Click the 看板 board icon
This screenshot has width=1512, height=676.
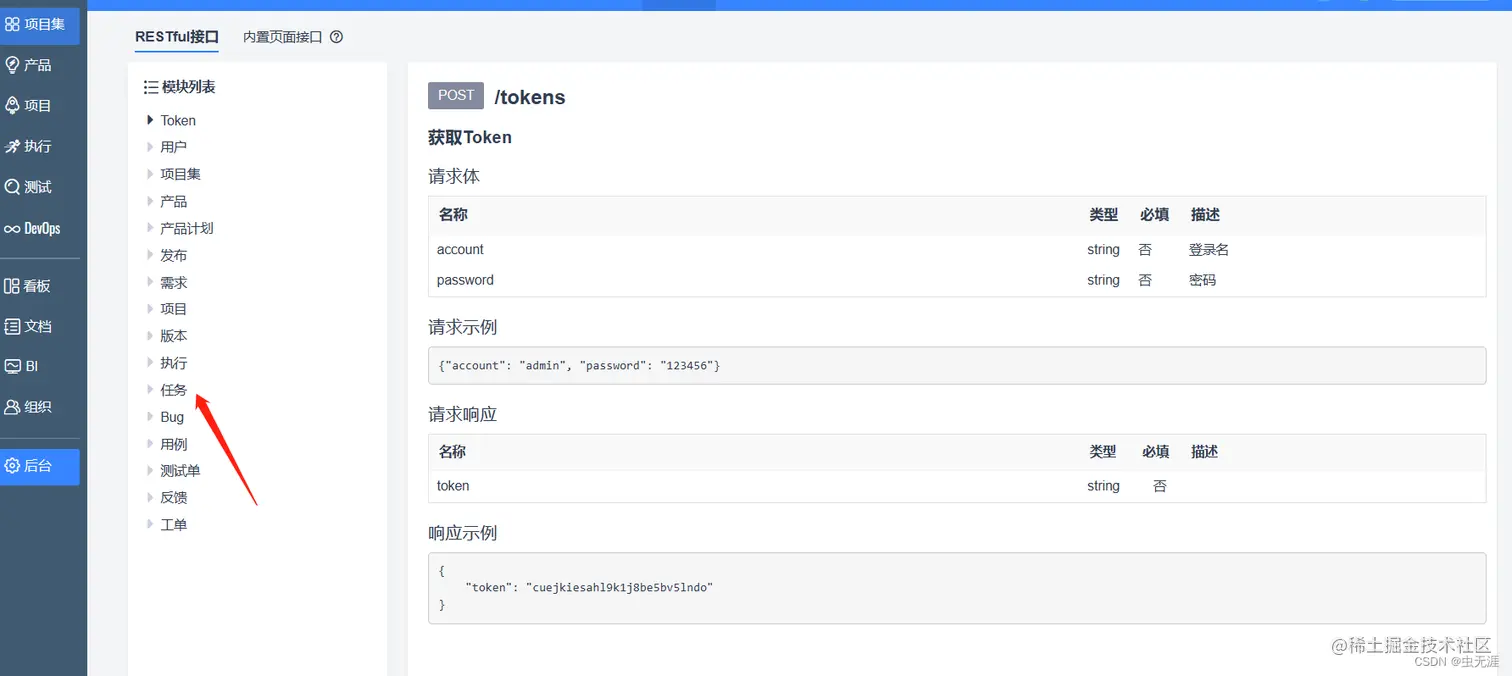12,286
